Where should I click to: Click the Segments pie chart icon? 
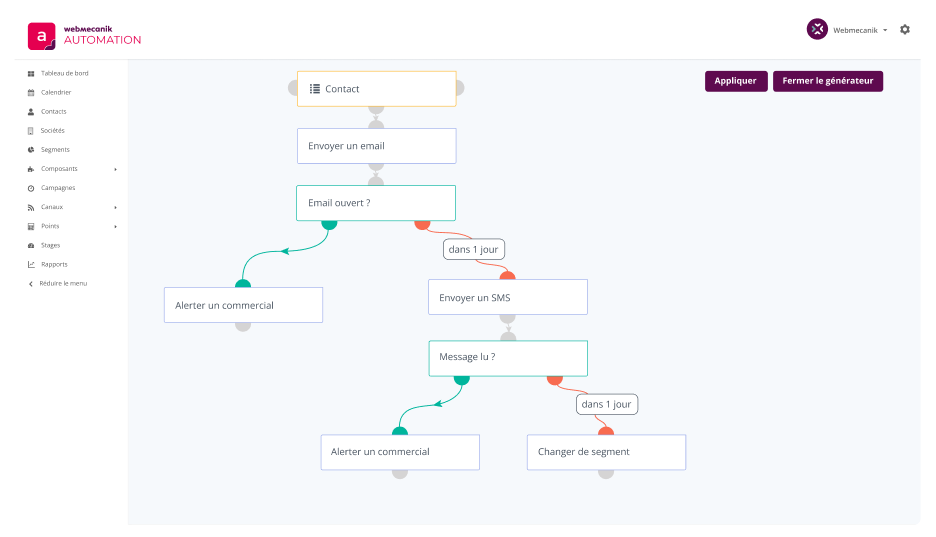[31, 150]
